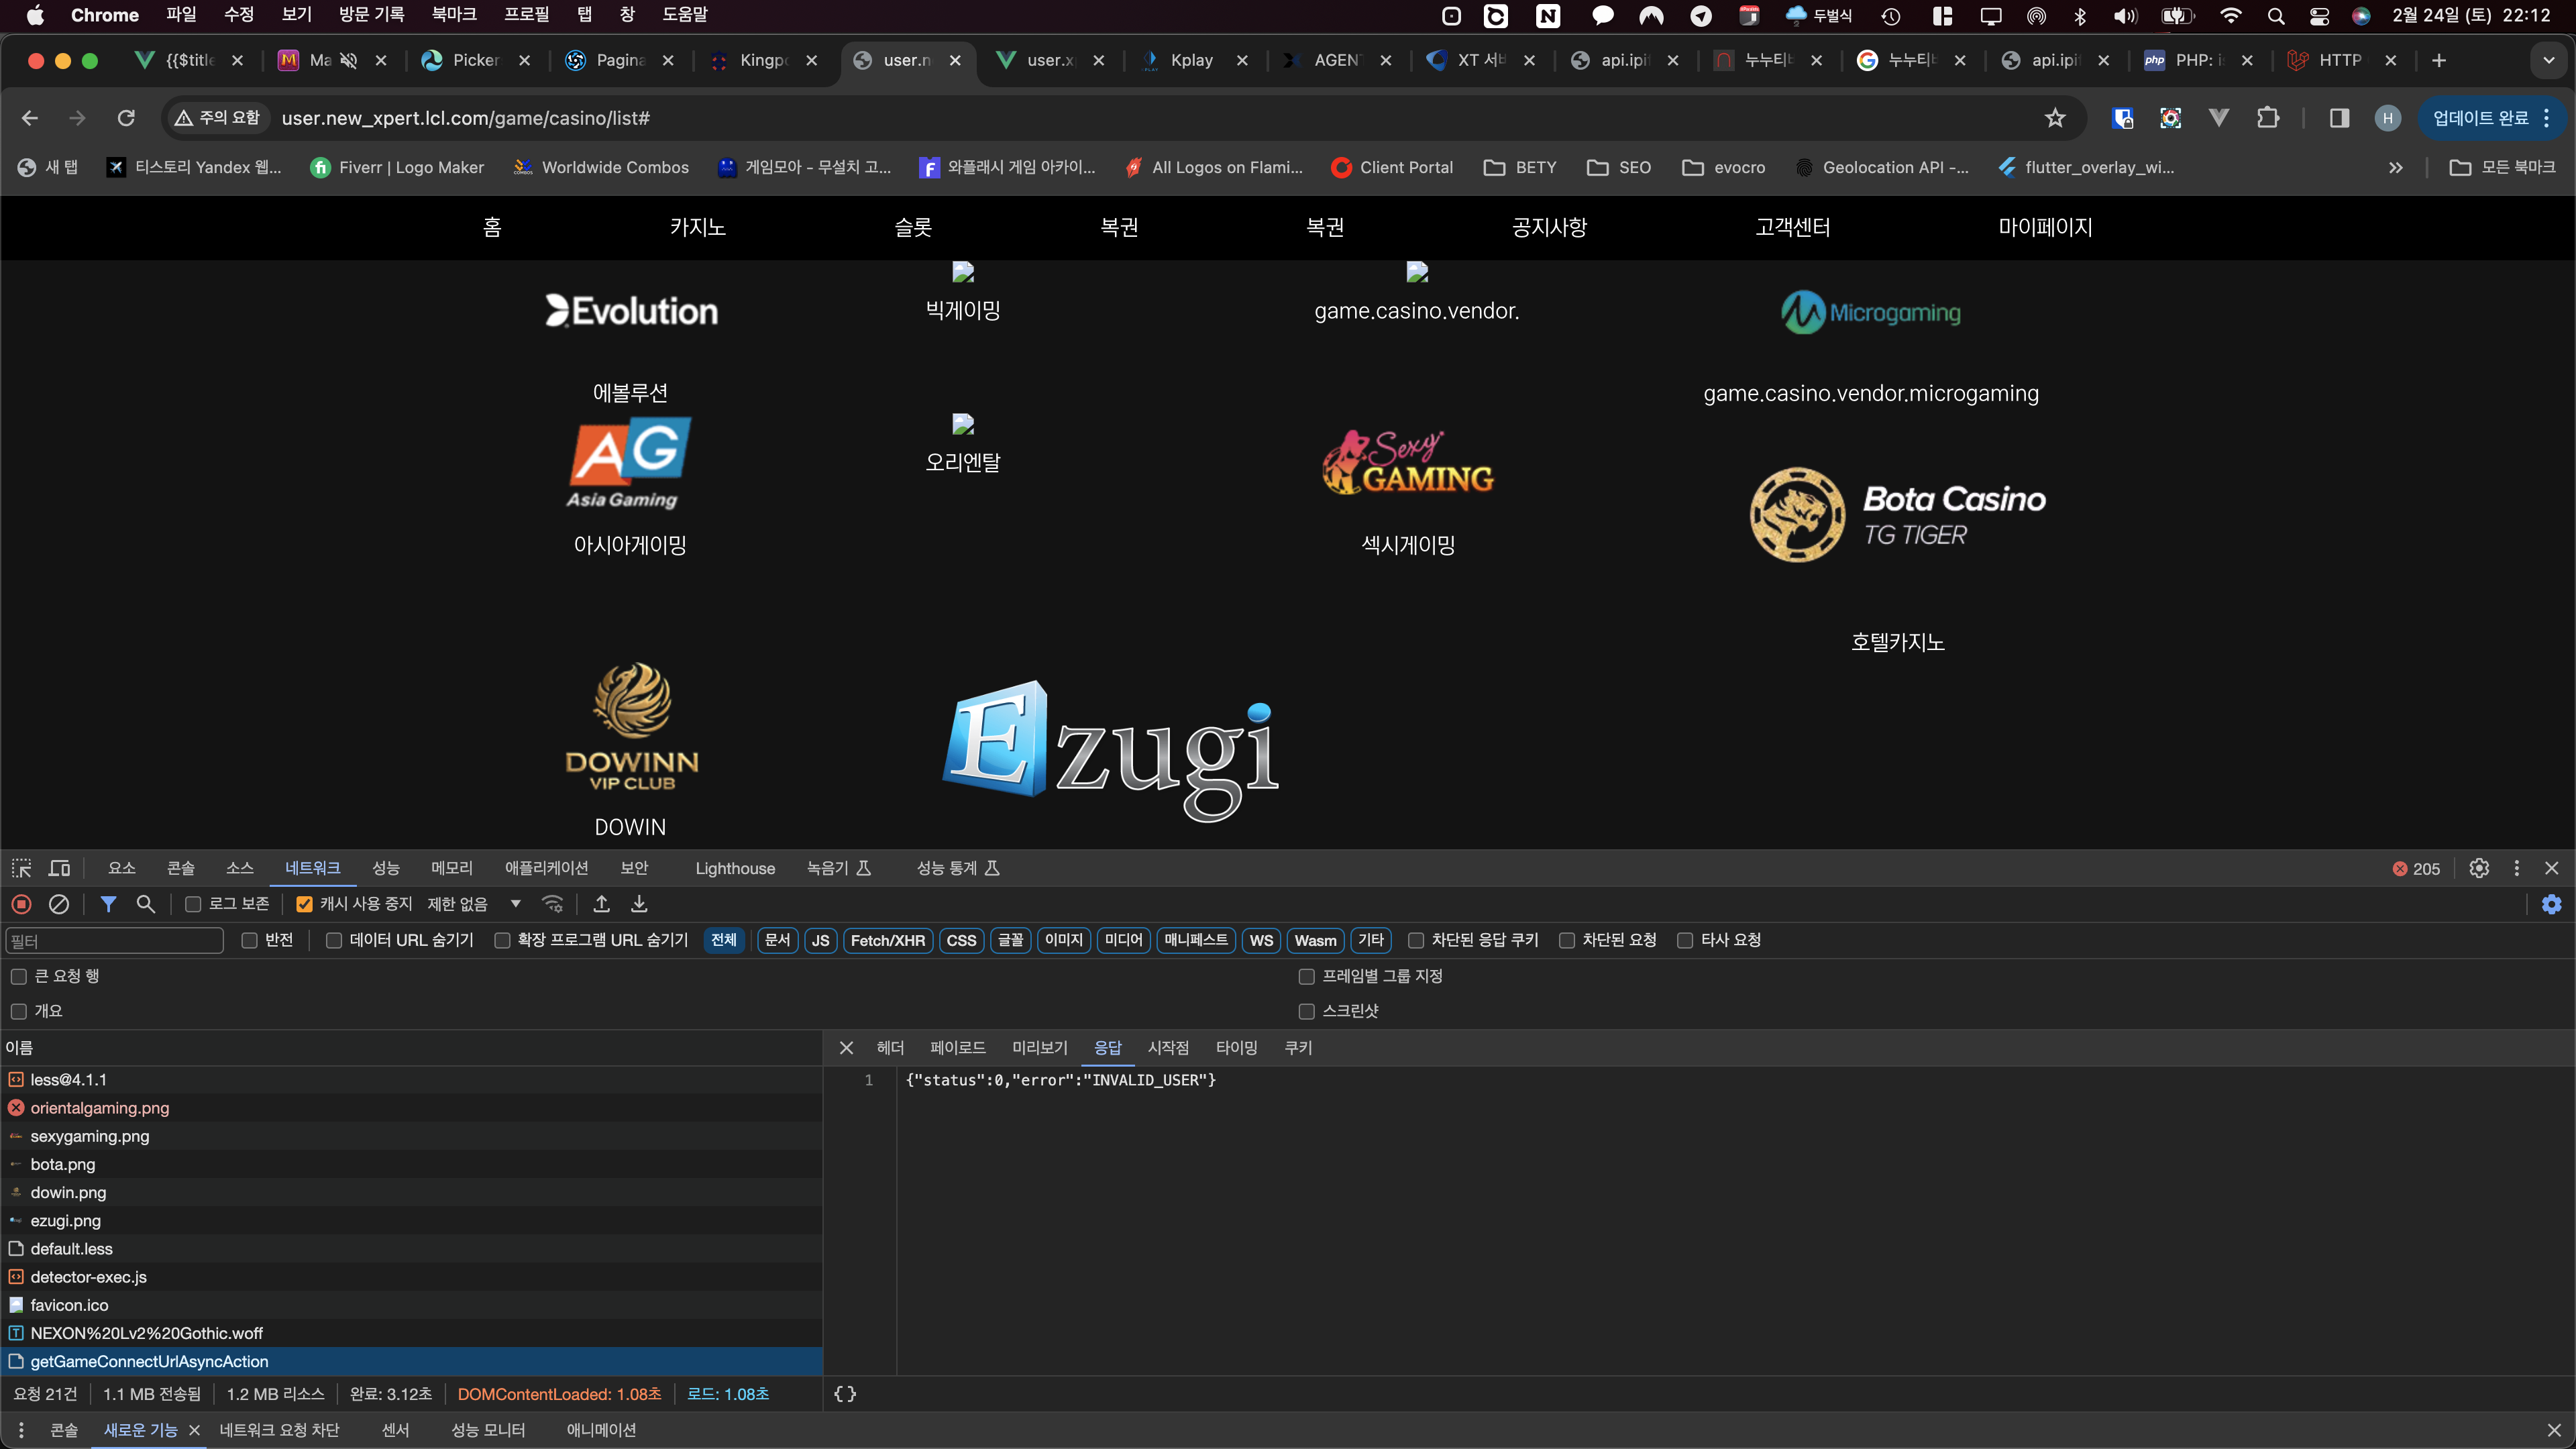The height and width of the screenshot is (1449, 2576).
Task: Enable the 로그 보존 checkbox
Action: pyautogui.click(x=193, y=904)
